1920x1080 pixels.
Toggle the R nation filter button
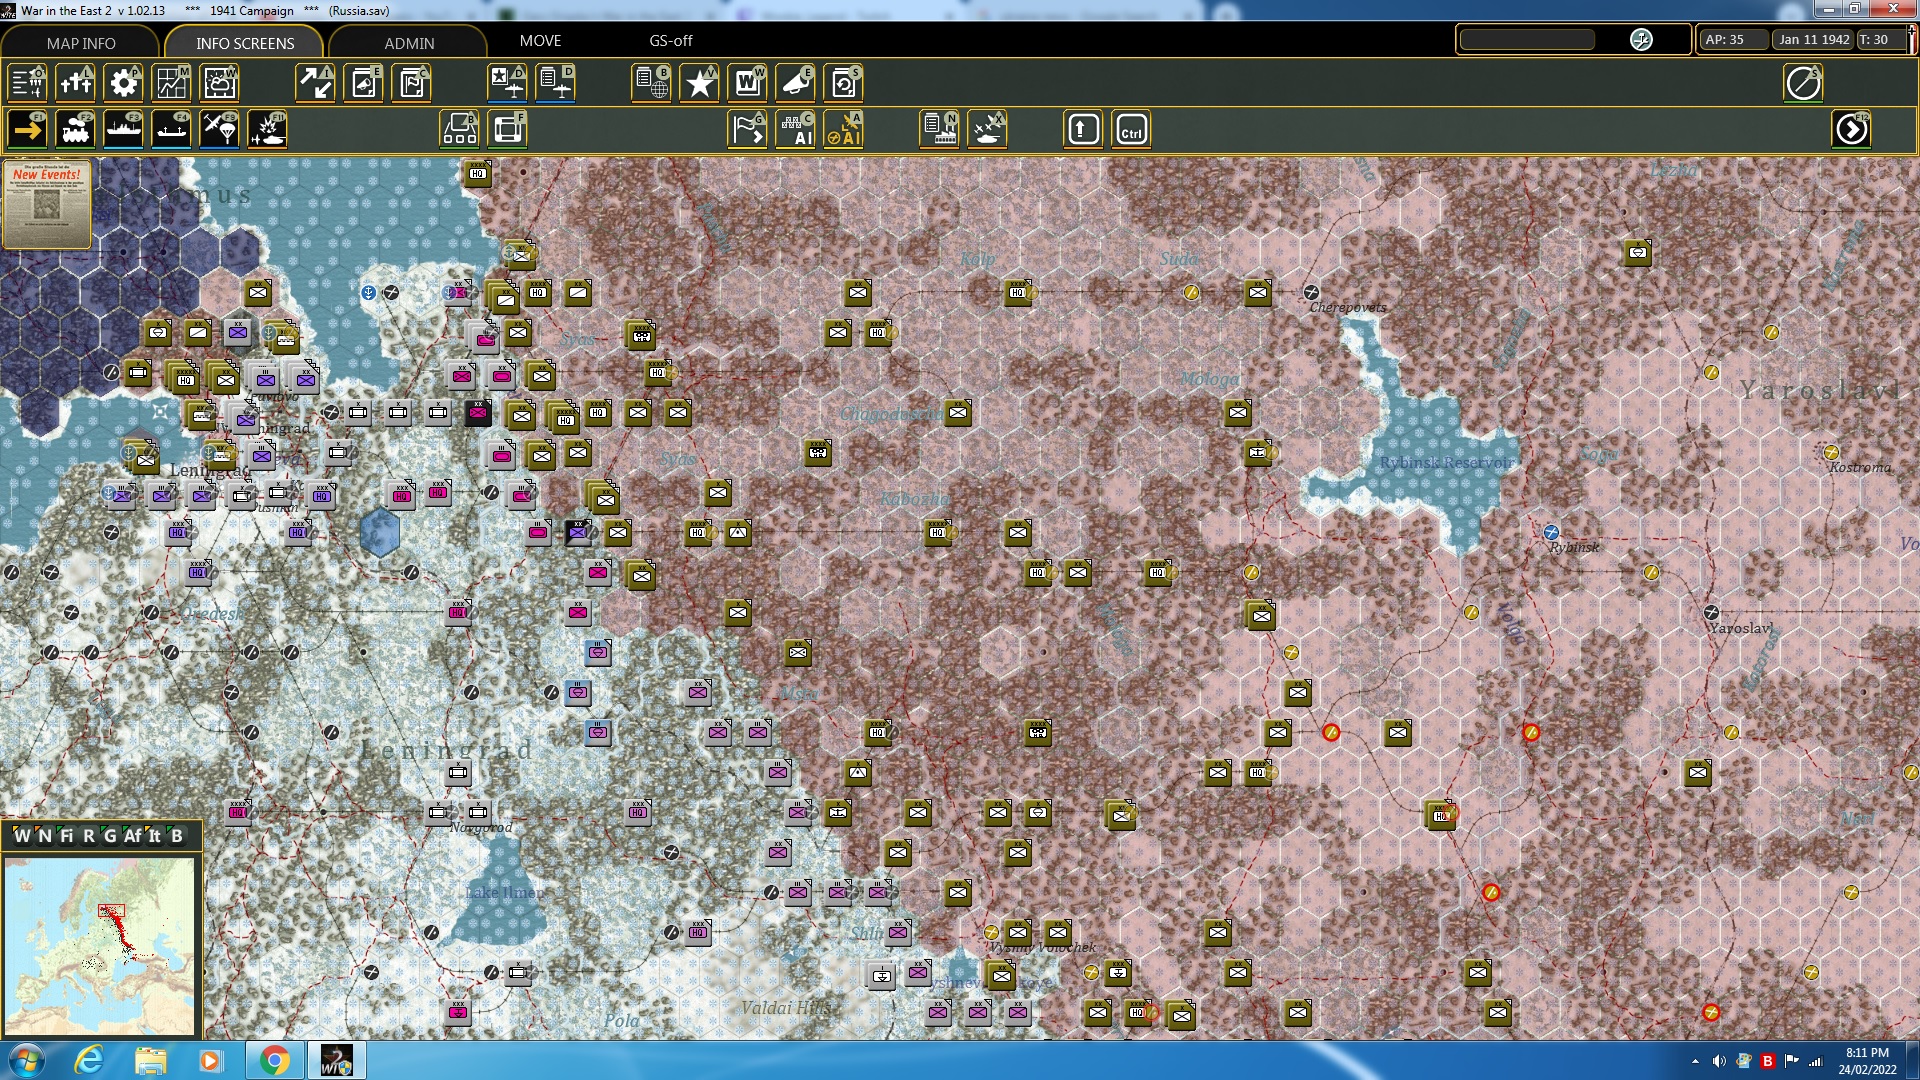[89, 836]
